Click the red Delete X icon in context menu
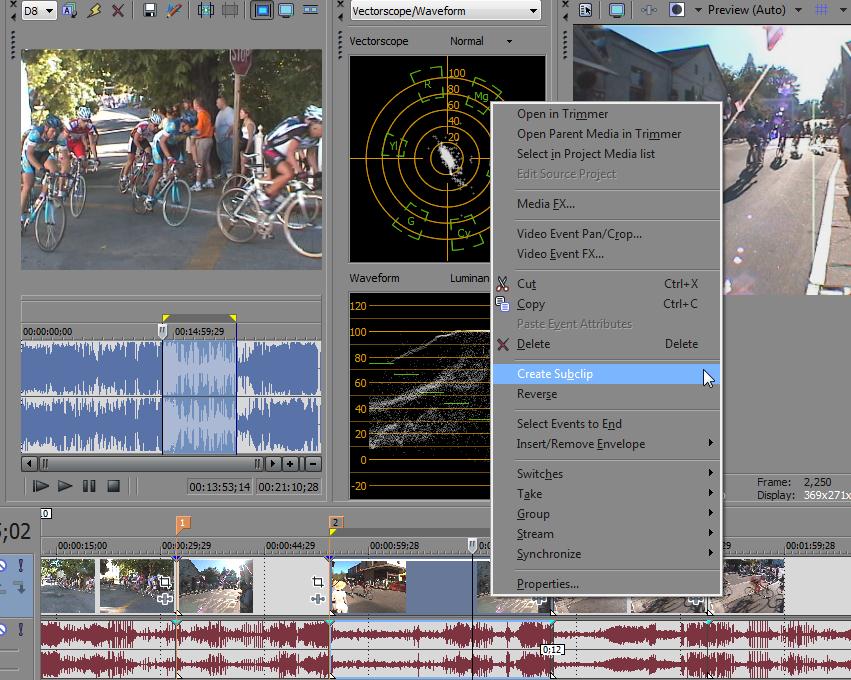Screen dimensions: 851x680 click(x=503, y=344)
